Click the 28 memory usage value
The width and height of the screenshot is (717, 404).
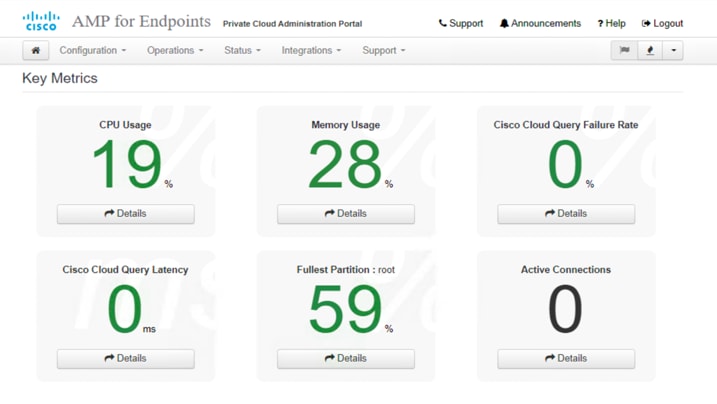click(x=345, y=165)
